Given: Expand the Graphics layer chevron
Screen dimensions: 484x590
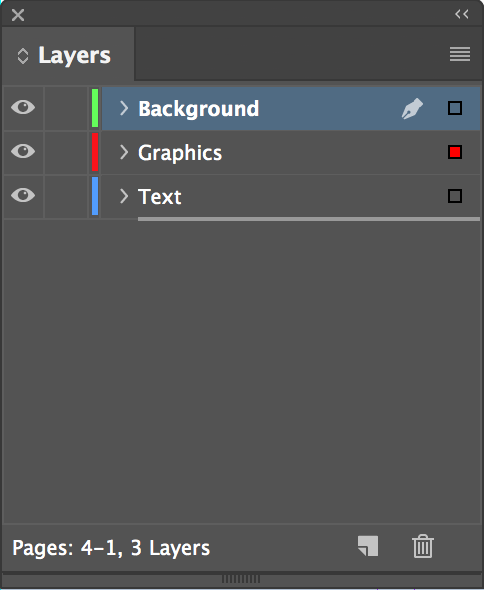Looking at the screenshot, I should 124,152.
